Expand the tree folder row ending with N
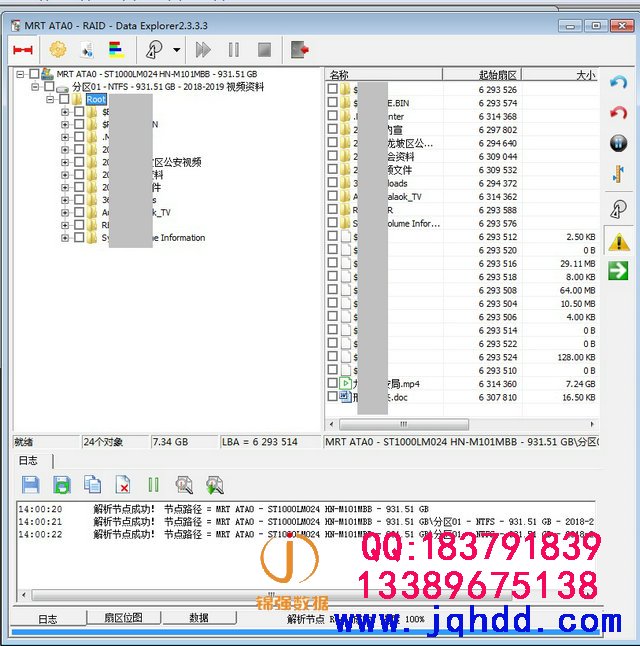Viewport: 640px width, 646px height. point(65,124)
